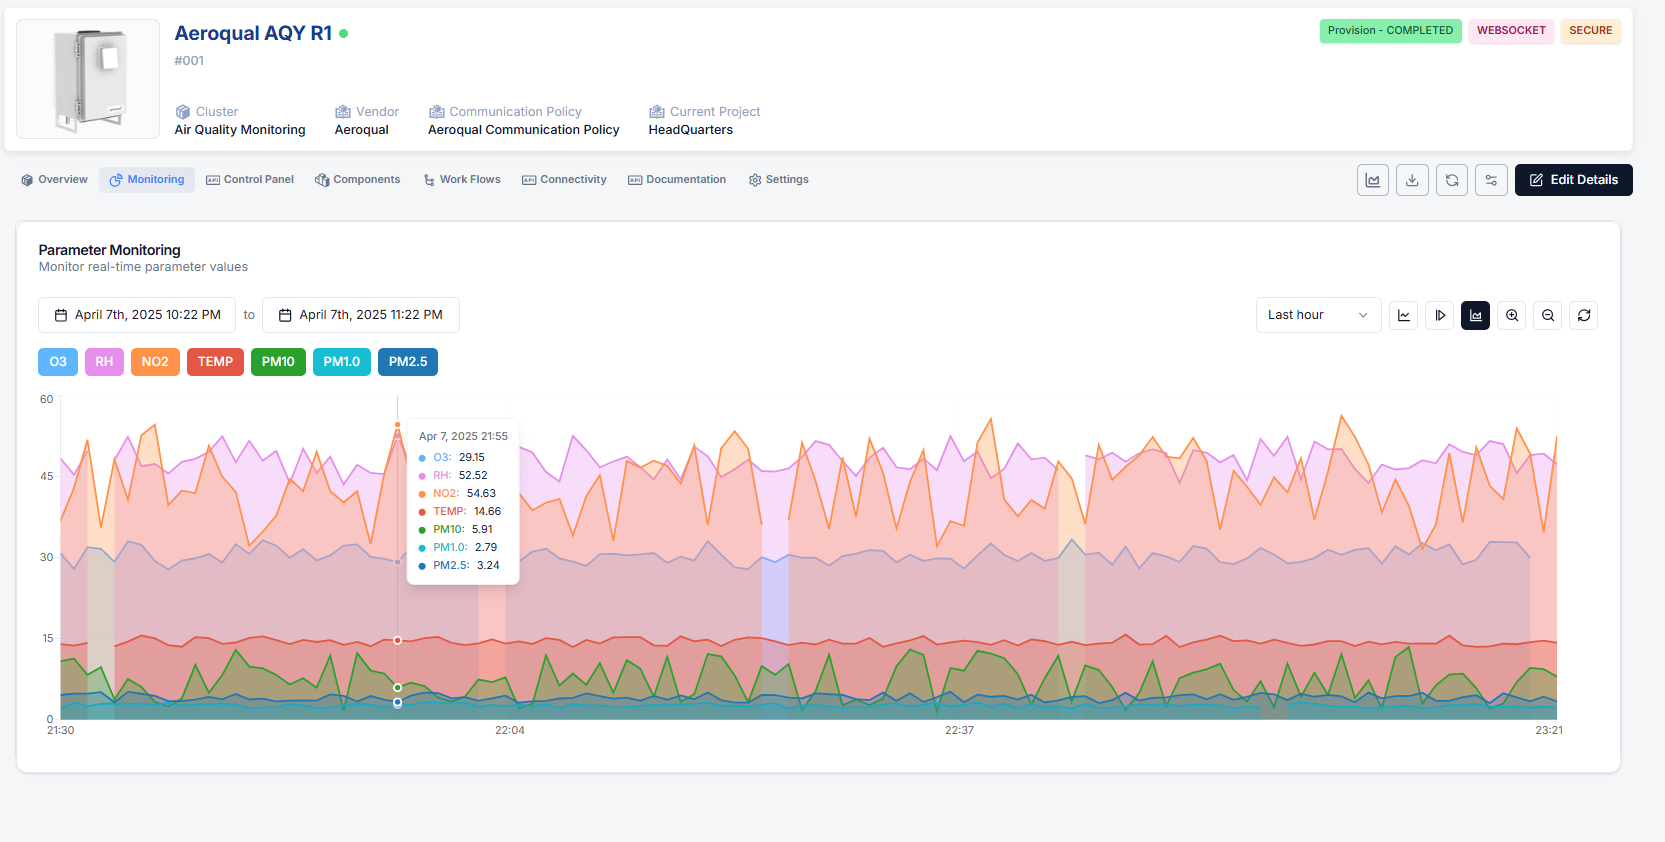The width and height of the screenshot is (1665, 842).
Task: Hide the PM2.5 parameter series
Action: (408, 362)
